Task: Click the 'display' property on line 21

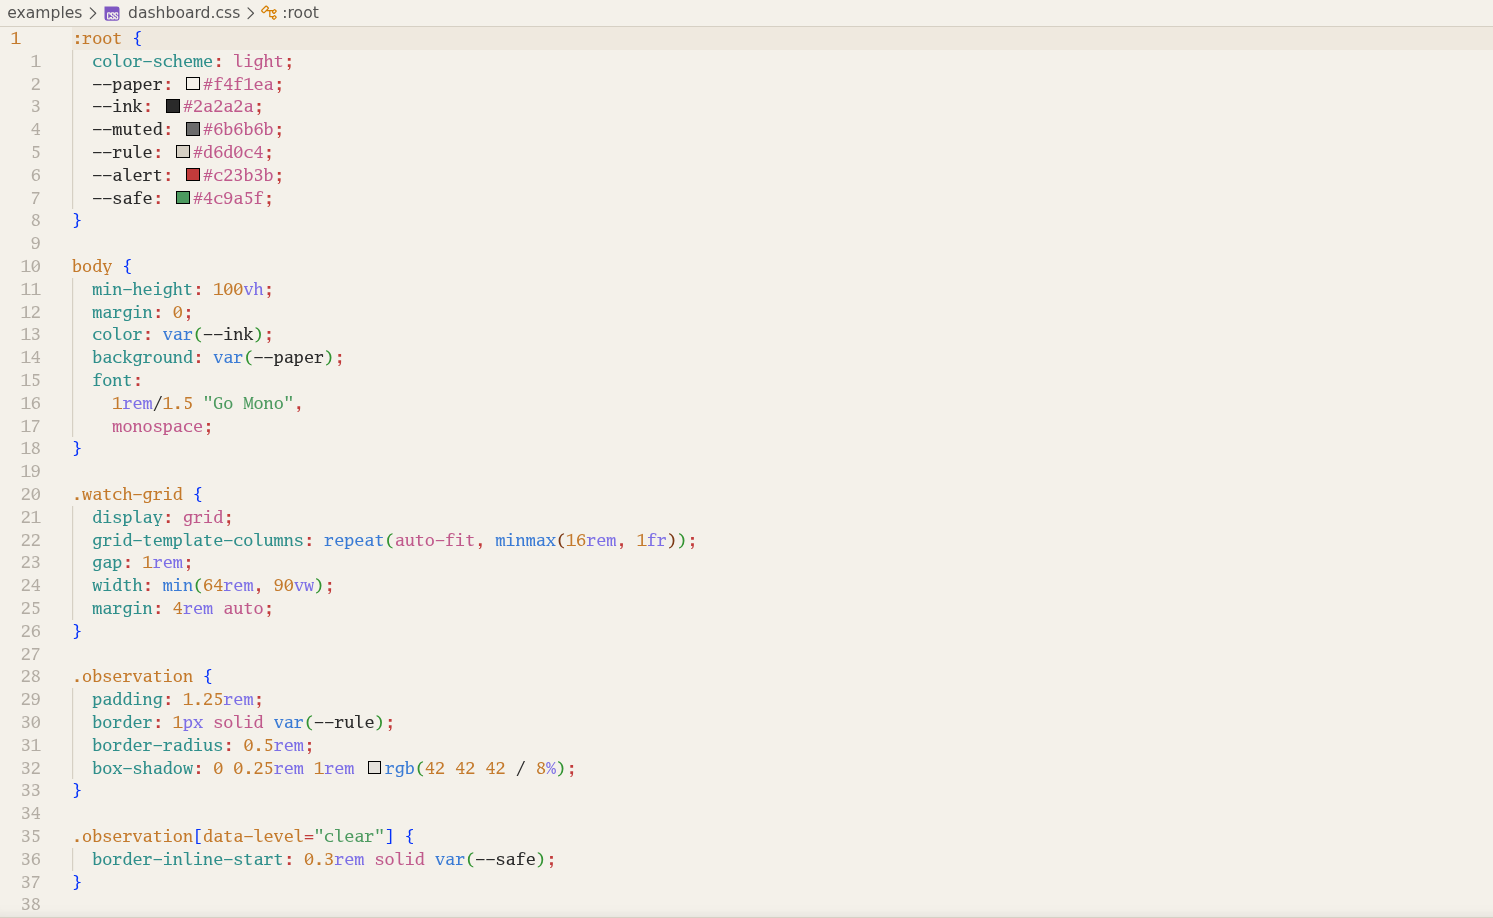Action: (x=127, y=517)
